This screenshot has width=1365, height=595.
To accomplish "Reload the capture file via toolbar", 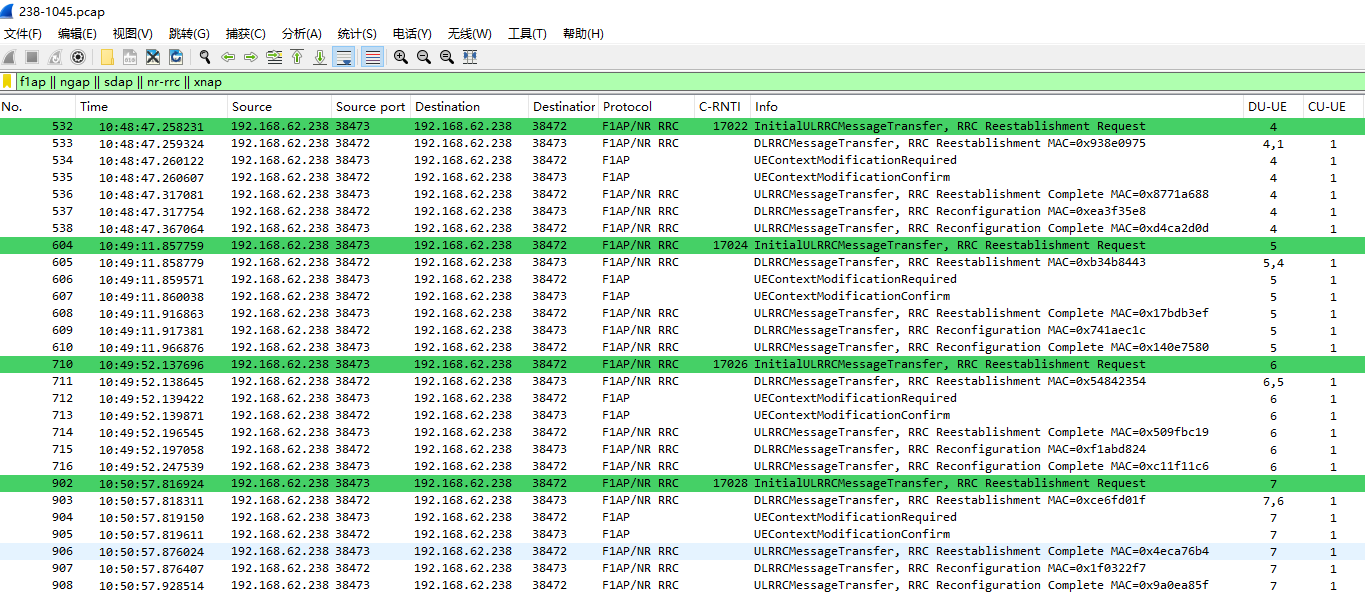I will pos(176,57).
